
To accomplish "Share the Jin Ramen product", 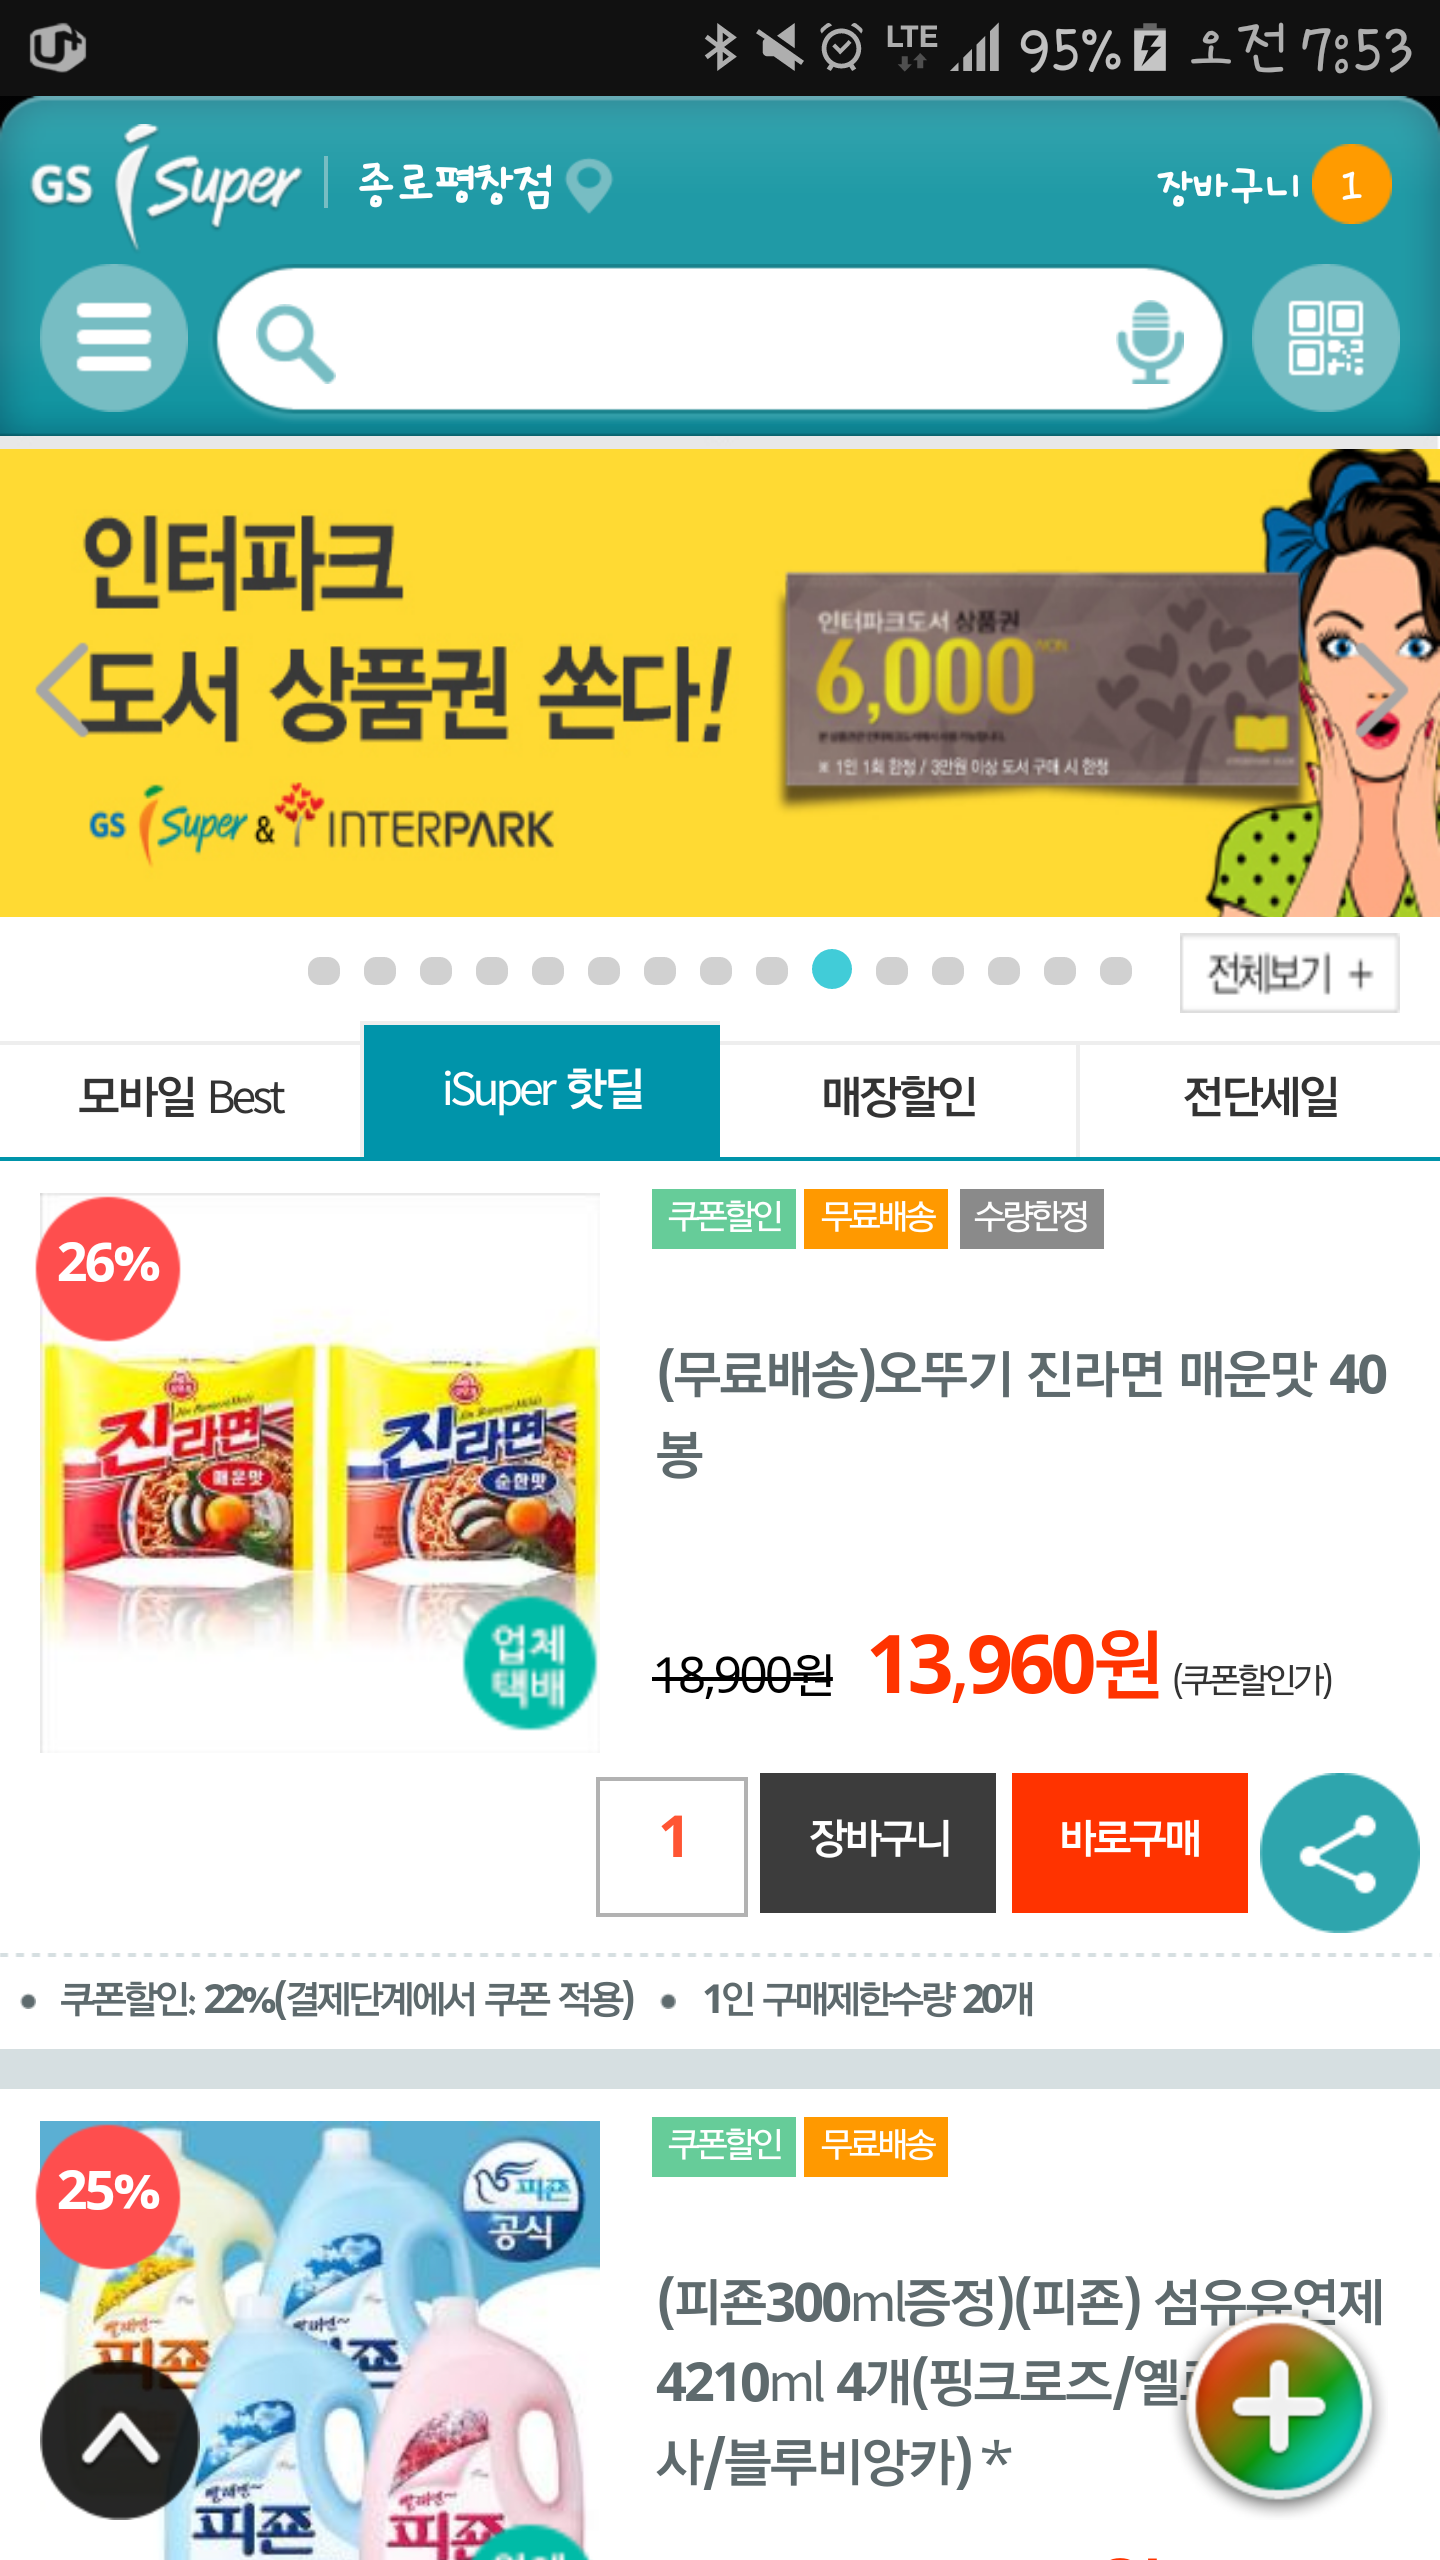I will [x=1339, y=1852].
